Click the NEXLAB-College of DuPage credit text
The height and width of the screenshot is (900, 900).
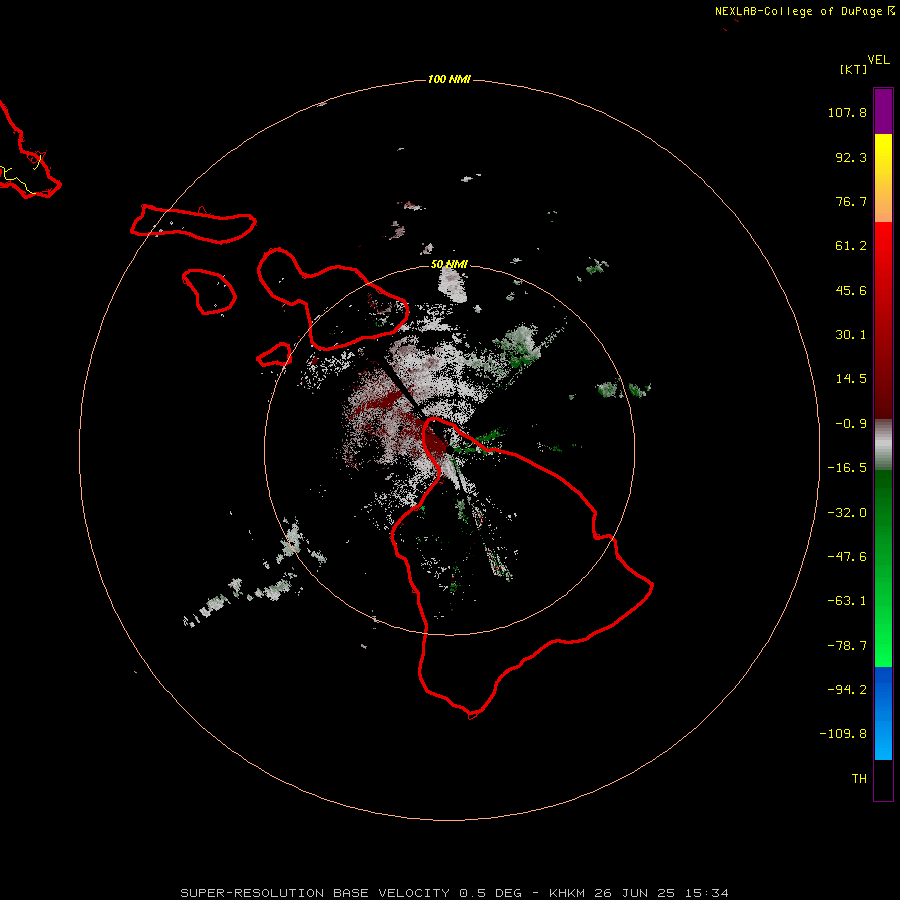click(805, 11)
